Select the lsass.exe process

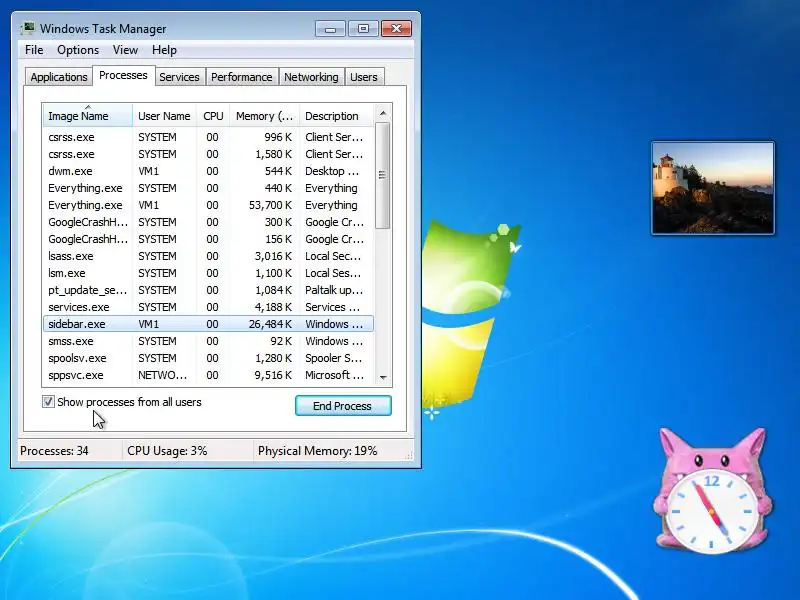pos(208,256)
